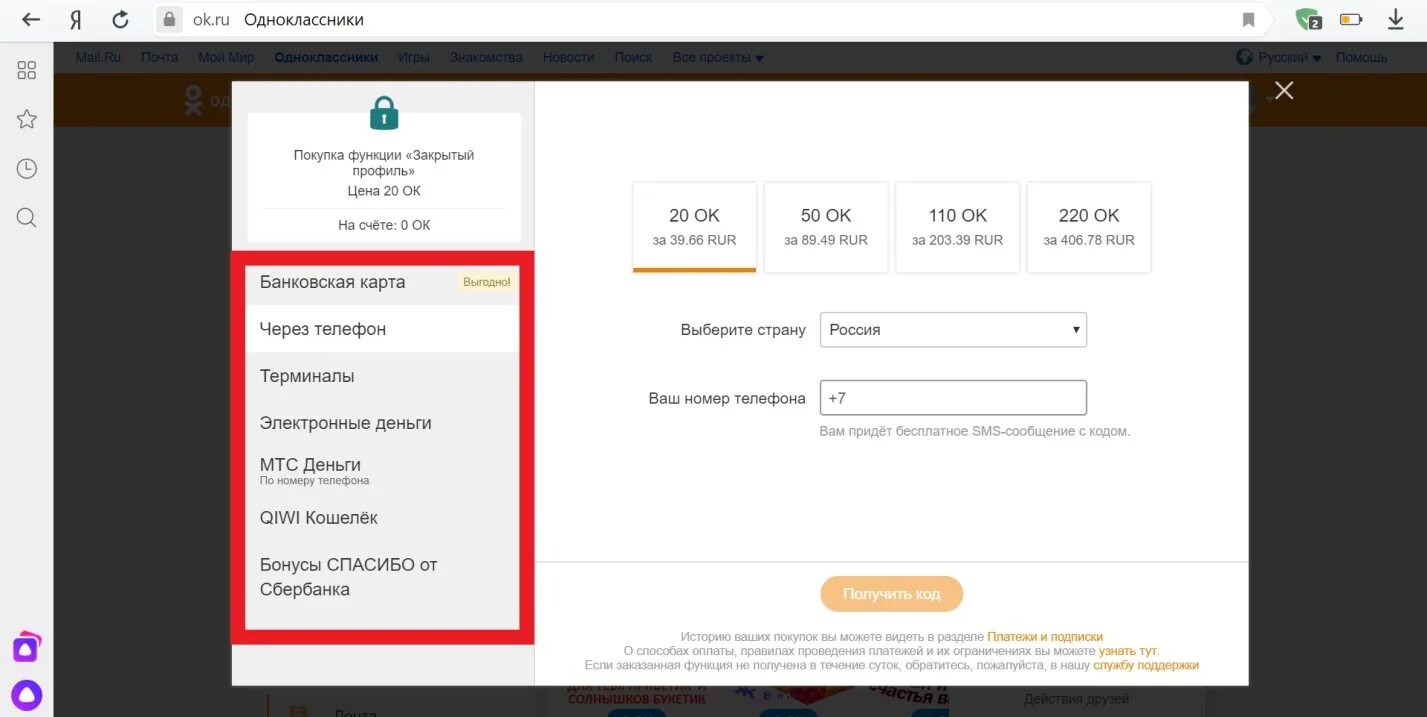The width and height of the screenshot is (1427, 717).
Task: Open Мой Мир link in top bar
Action: 226,58
